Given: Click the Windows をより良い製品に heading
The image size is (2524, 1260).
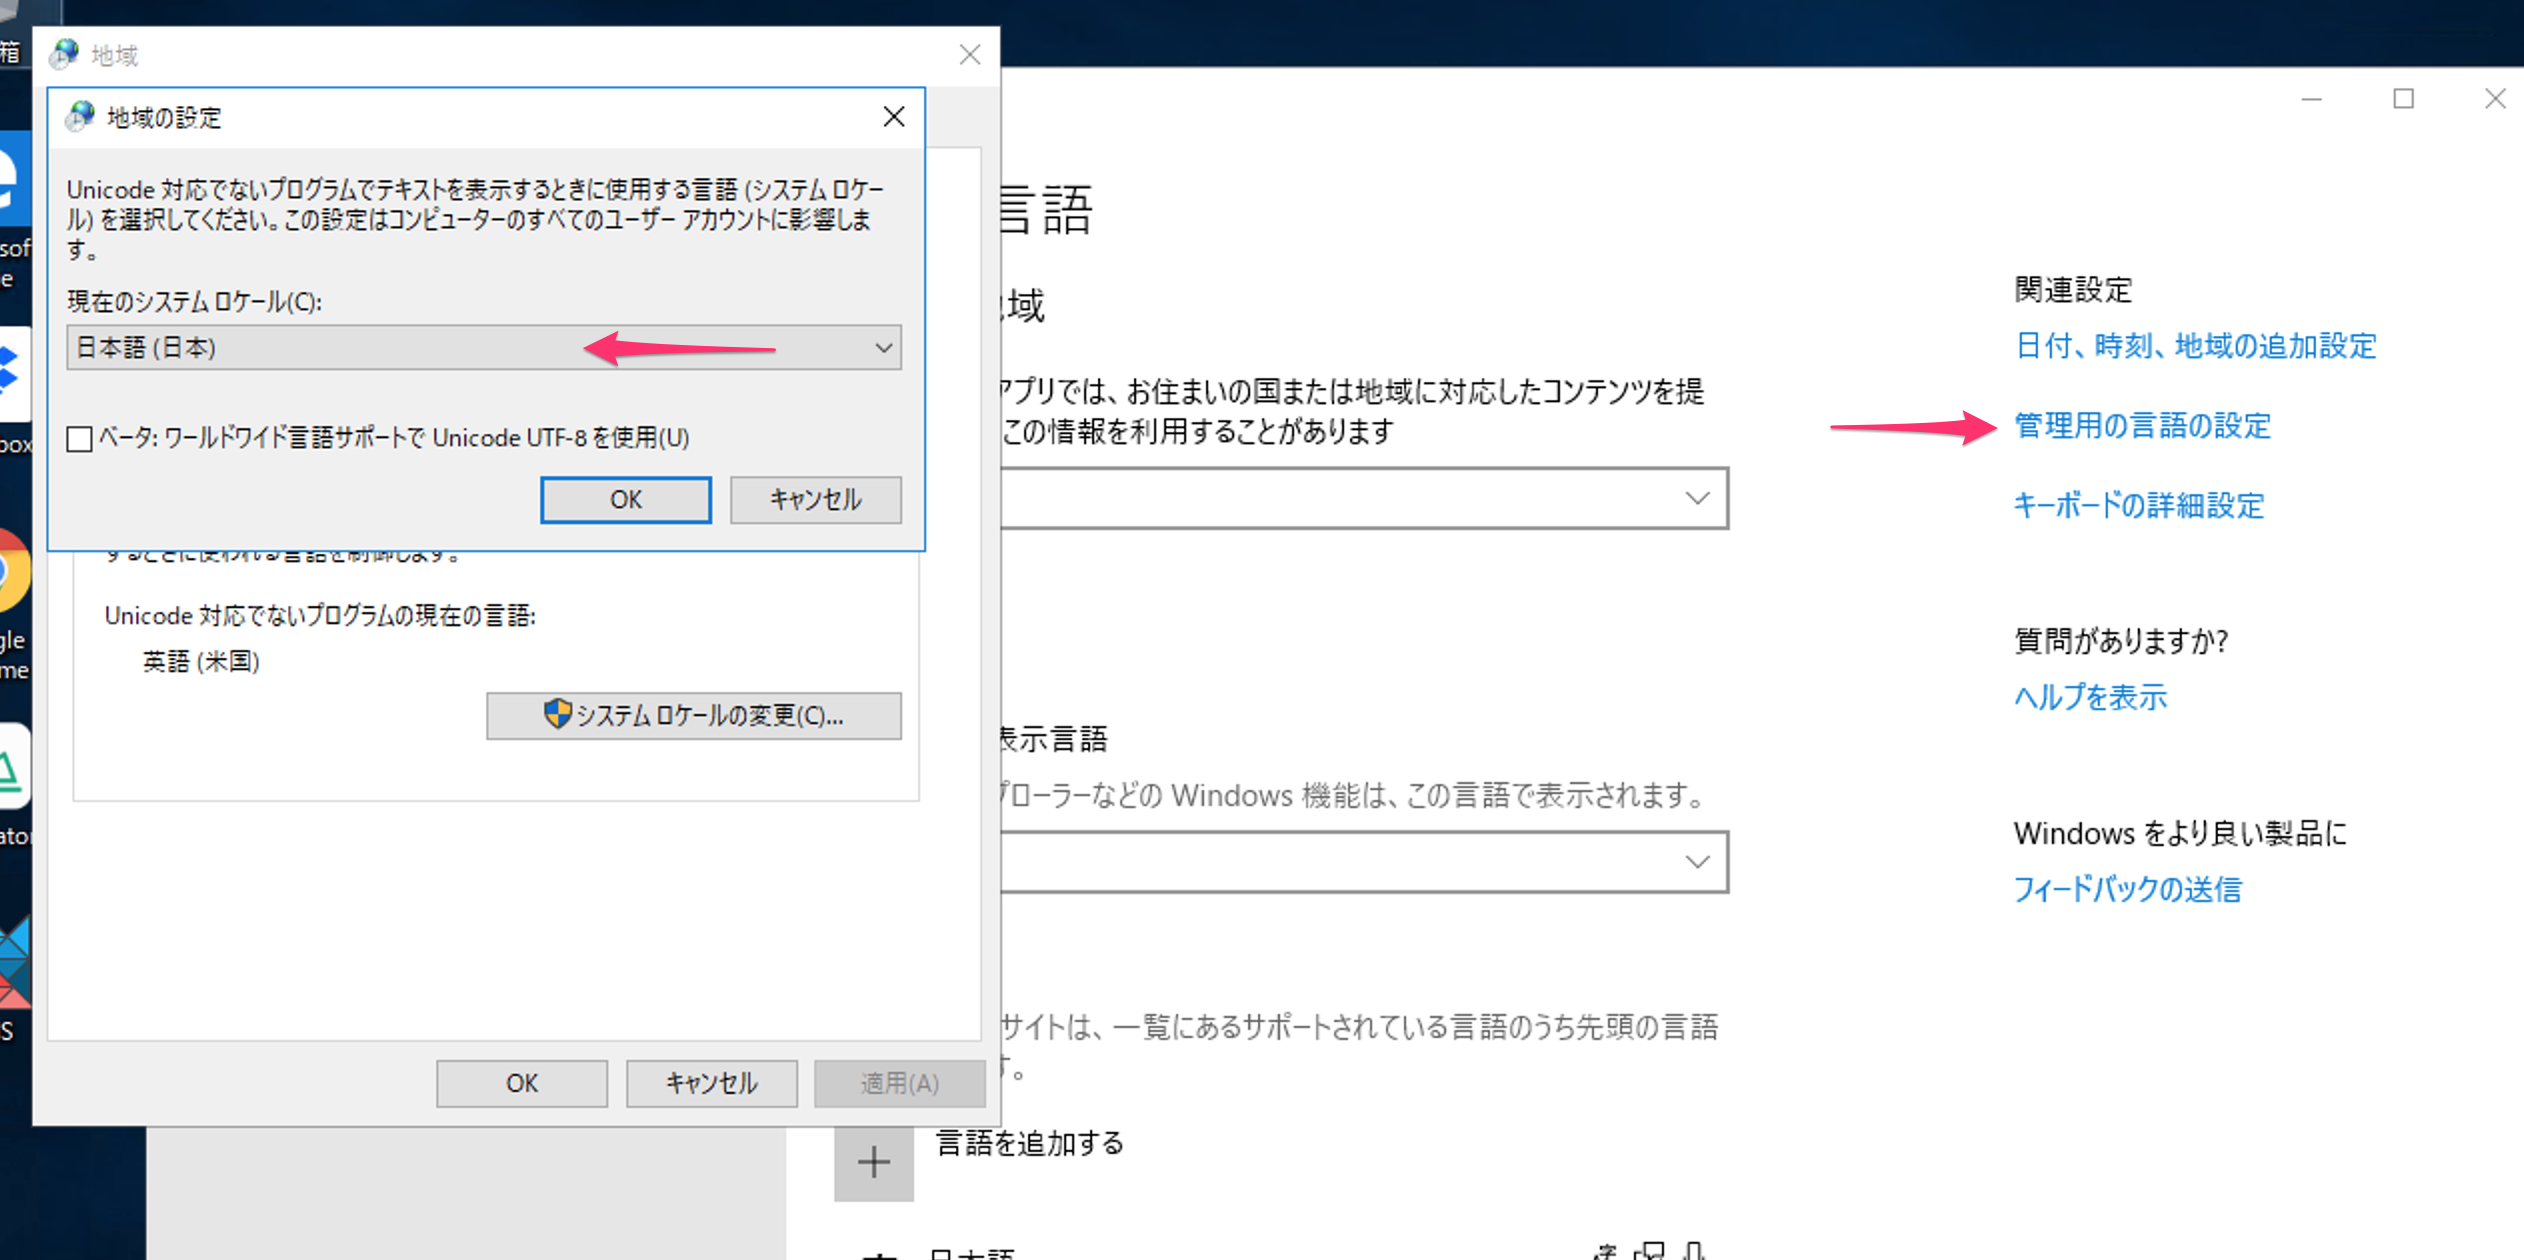Looking at the screenshot, I should pos(2180,833).
